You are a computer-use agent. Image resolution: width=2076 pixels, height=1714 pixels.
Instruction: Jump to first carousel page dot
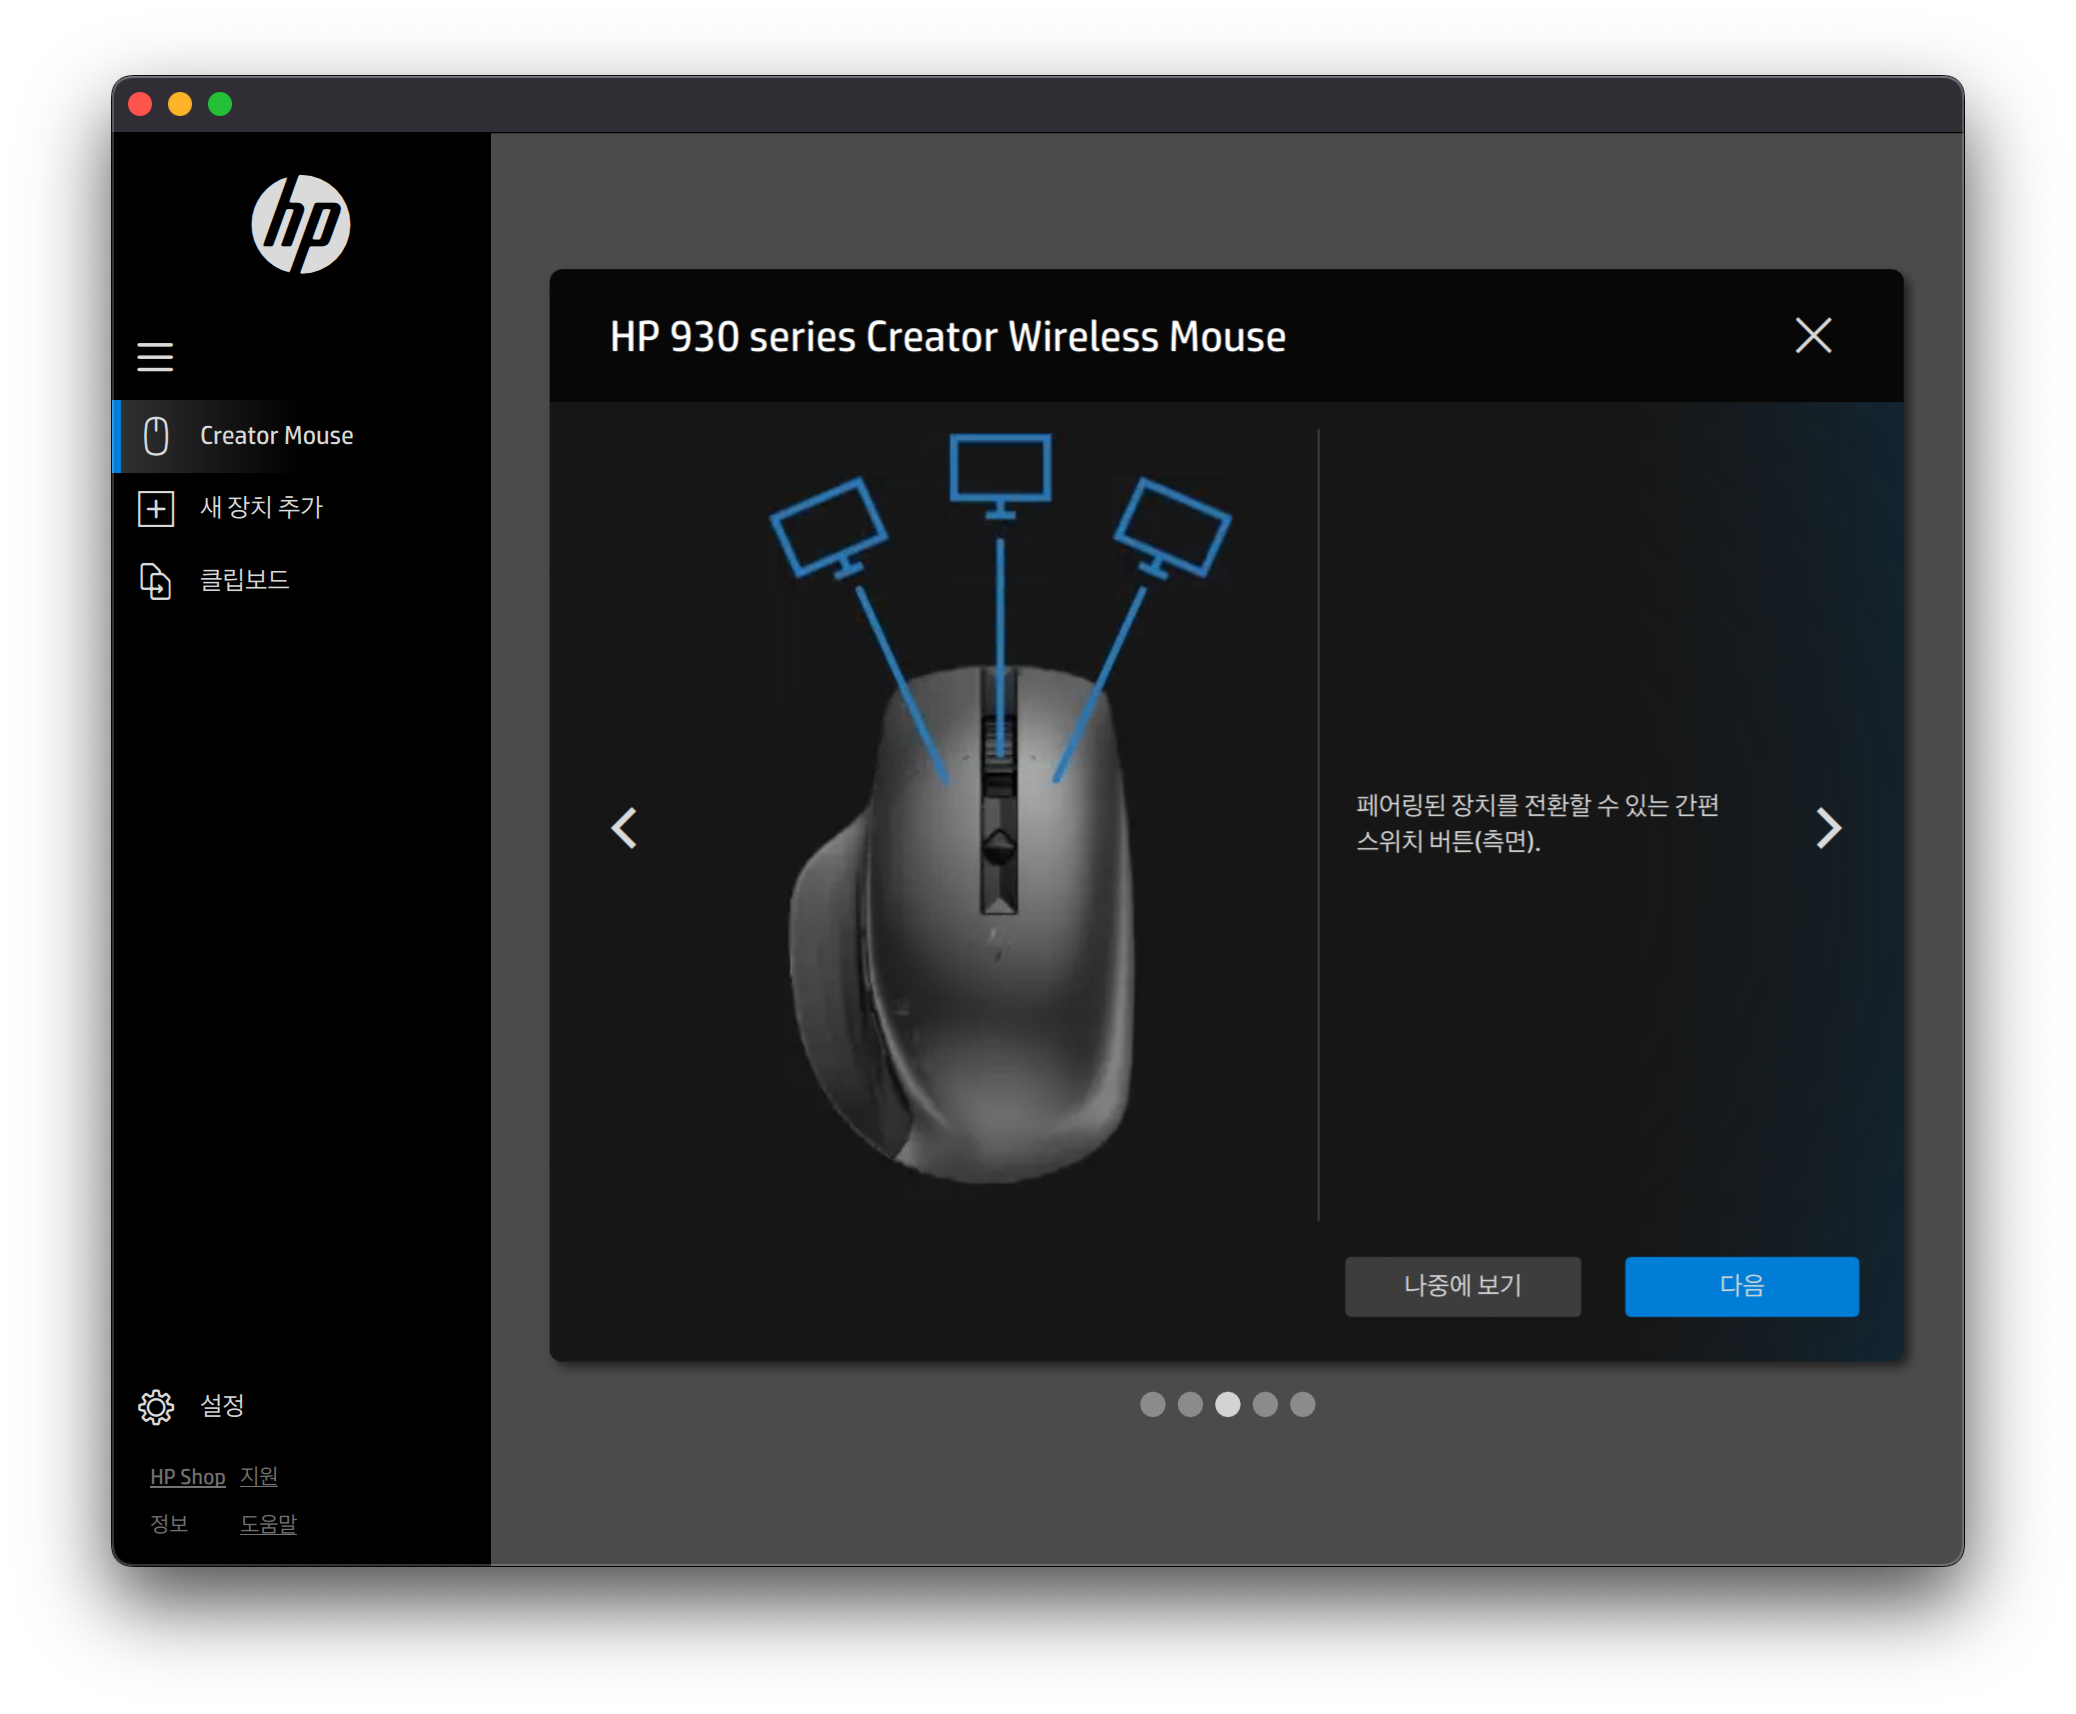point(1152,1405)
